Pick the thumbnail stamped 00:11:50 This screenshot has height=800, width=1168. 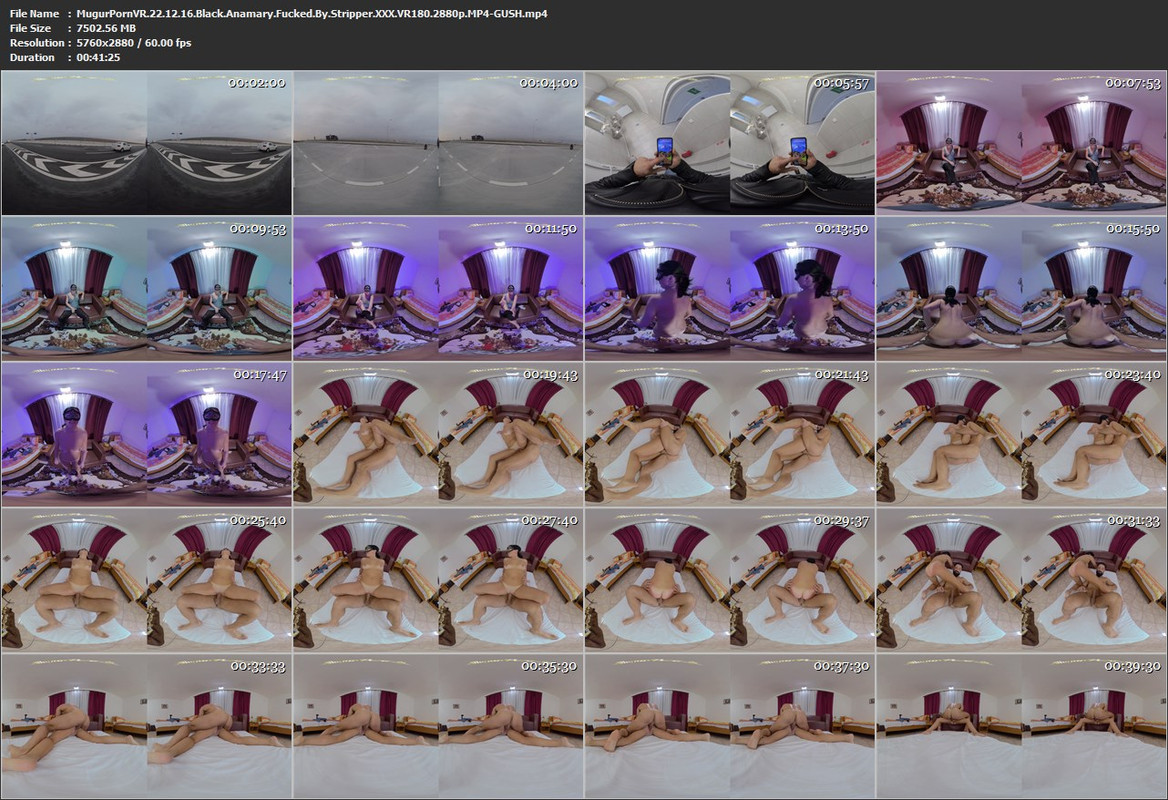click(438, 289)
